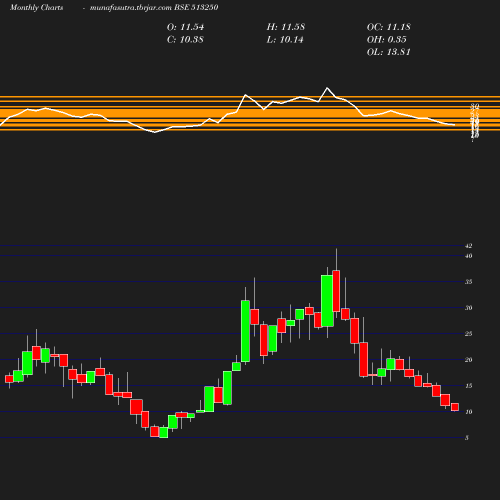Click the 40 price axis label
Image resolution: width=500 pixels, height=500 pixels.
point(469,256)
